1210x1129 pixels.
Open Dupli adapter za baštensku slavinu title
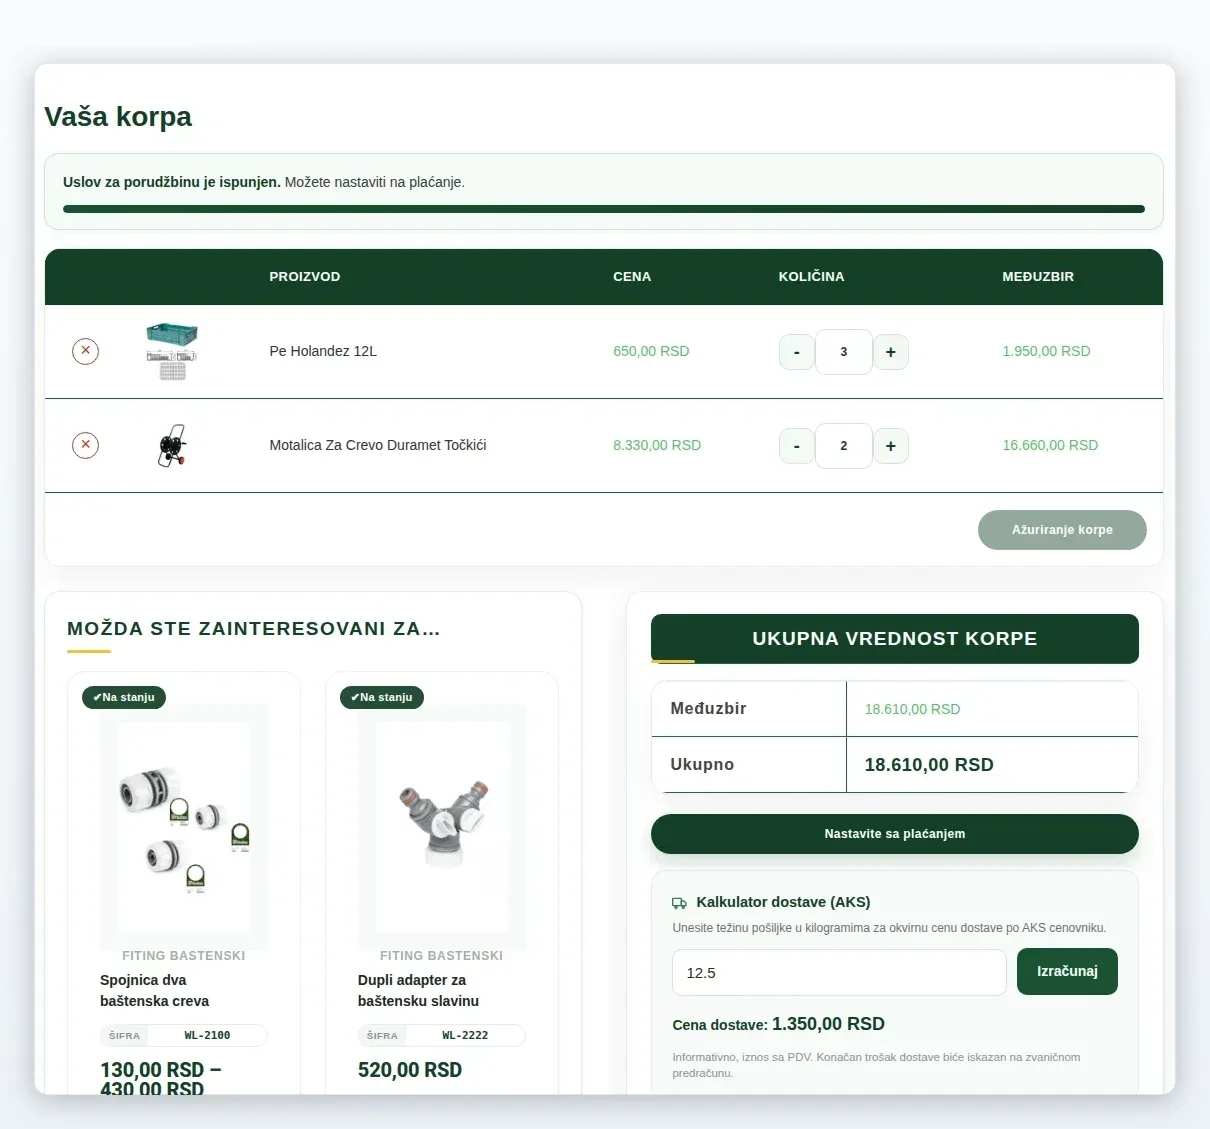418,991
